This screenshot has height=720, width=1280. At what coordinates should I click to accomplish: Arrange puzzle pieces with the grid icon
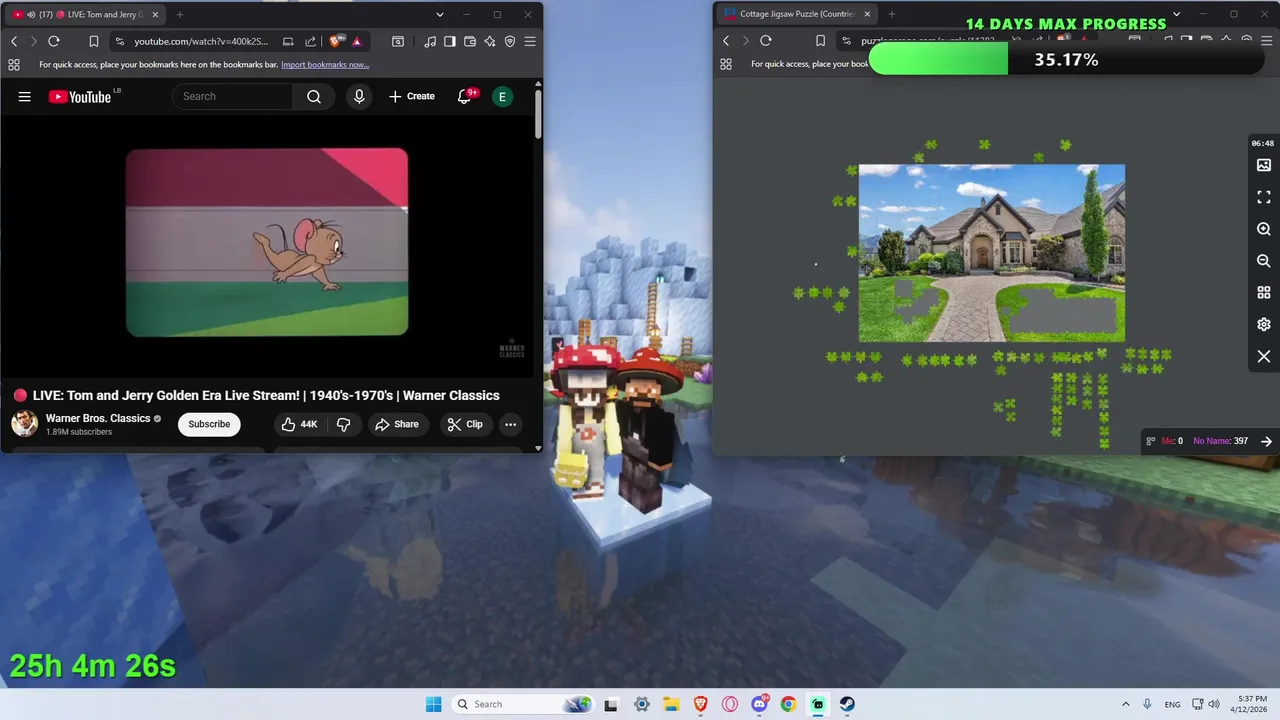(x=1264, y=292)
